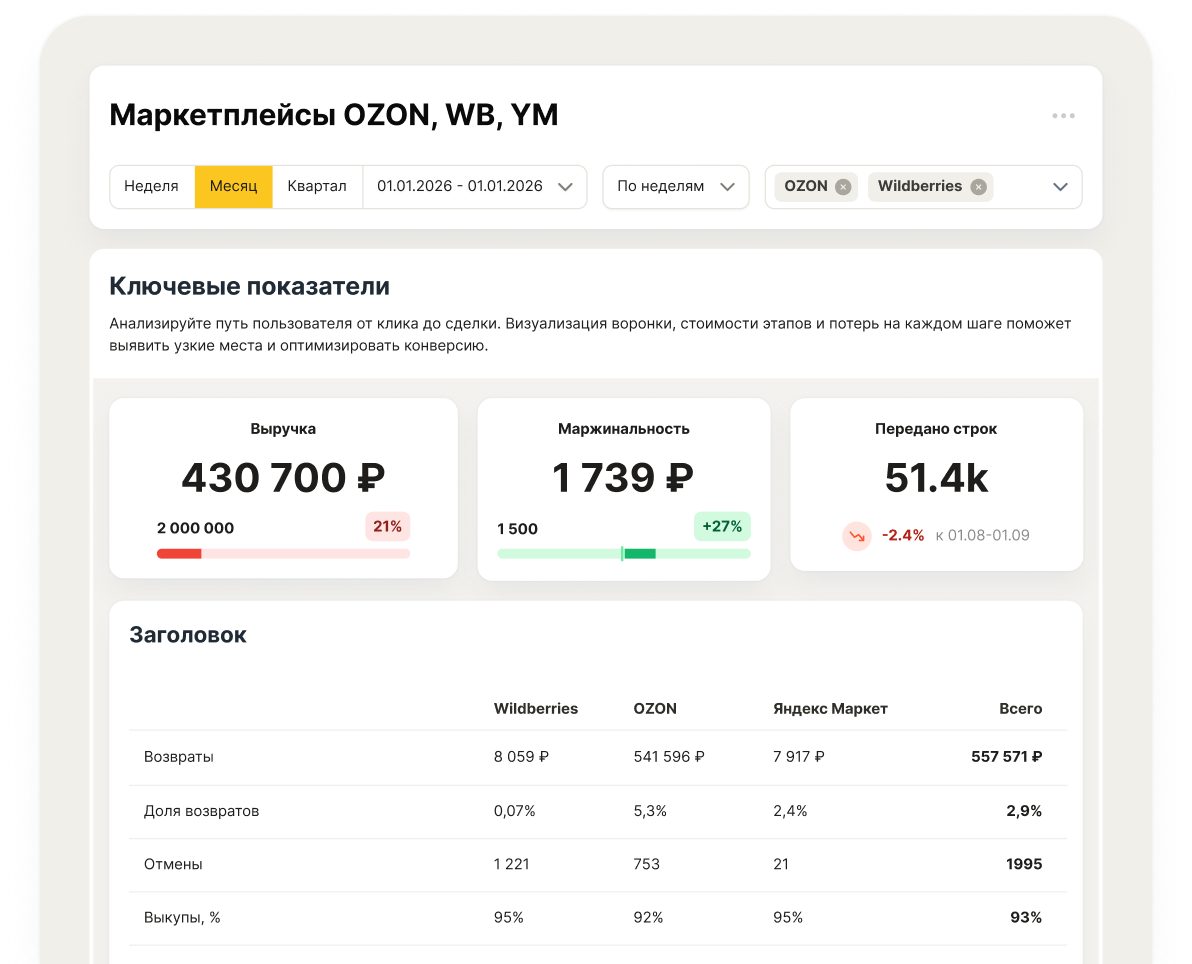Select the highlighted "Месяц" period option
Viewport: 1192px width, 964px height.
[x=234, y=186]
